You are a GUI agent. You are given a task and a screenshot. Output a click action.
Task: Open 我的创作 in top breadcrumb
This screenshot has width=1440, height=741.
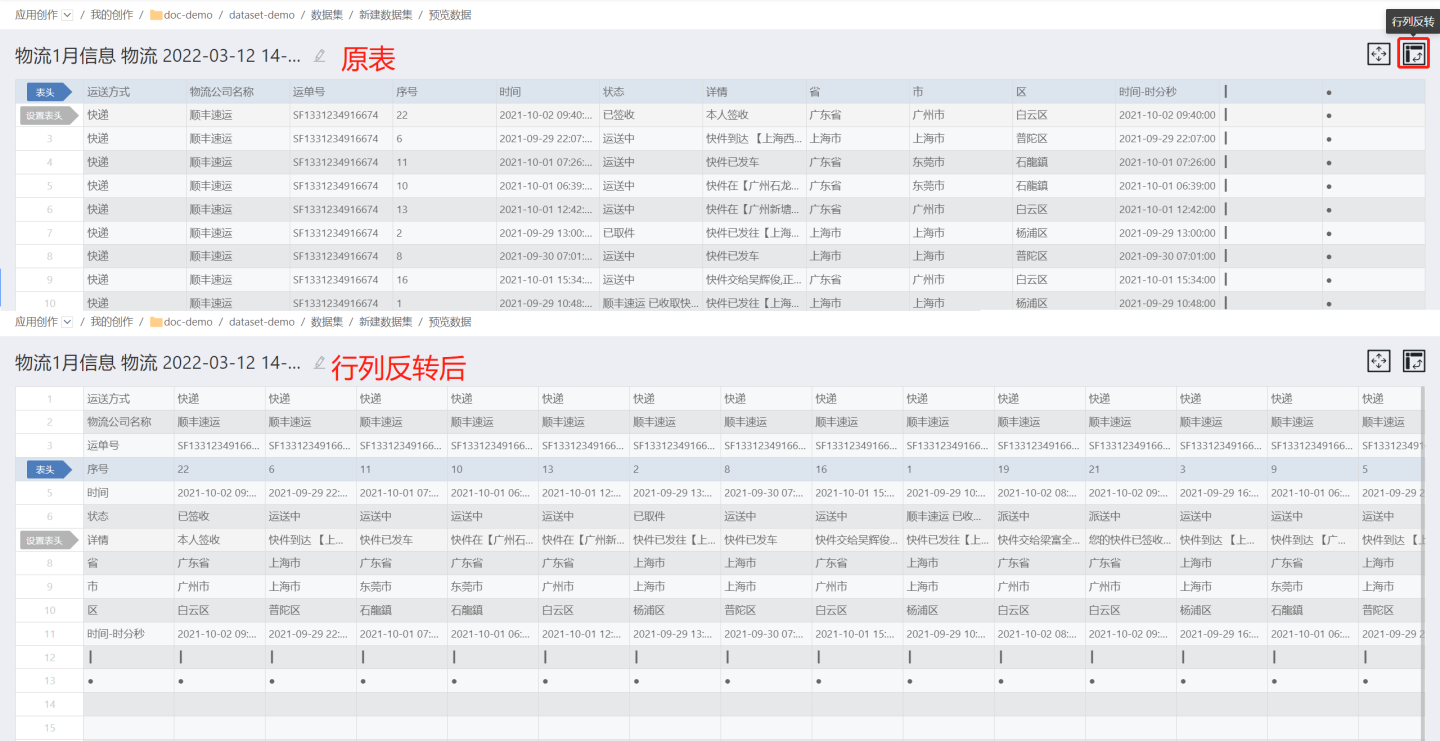point(111,15)
